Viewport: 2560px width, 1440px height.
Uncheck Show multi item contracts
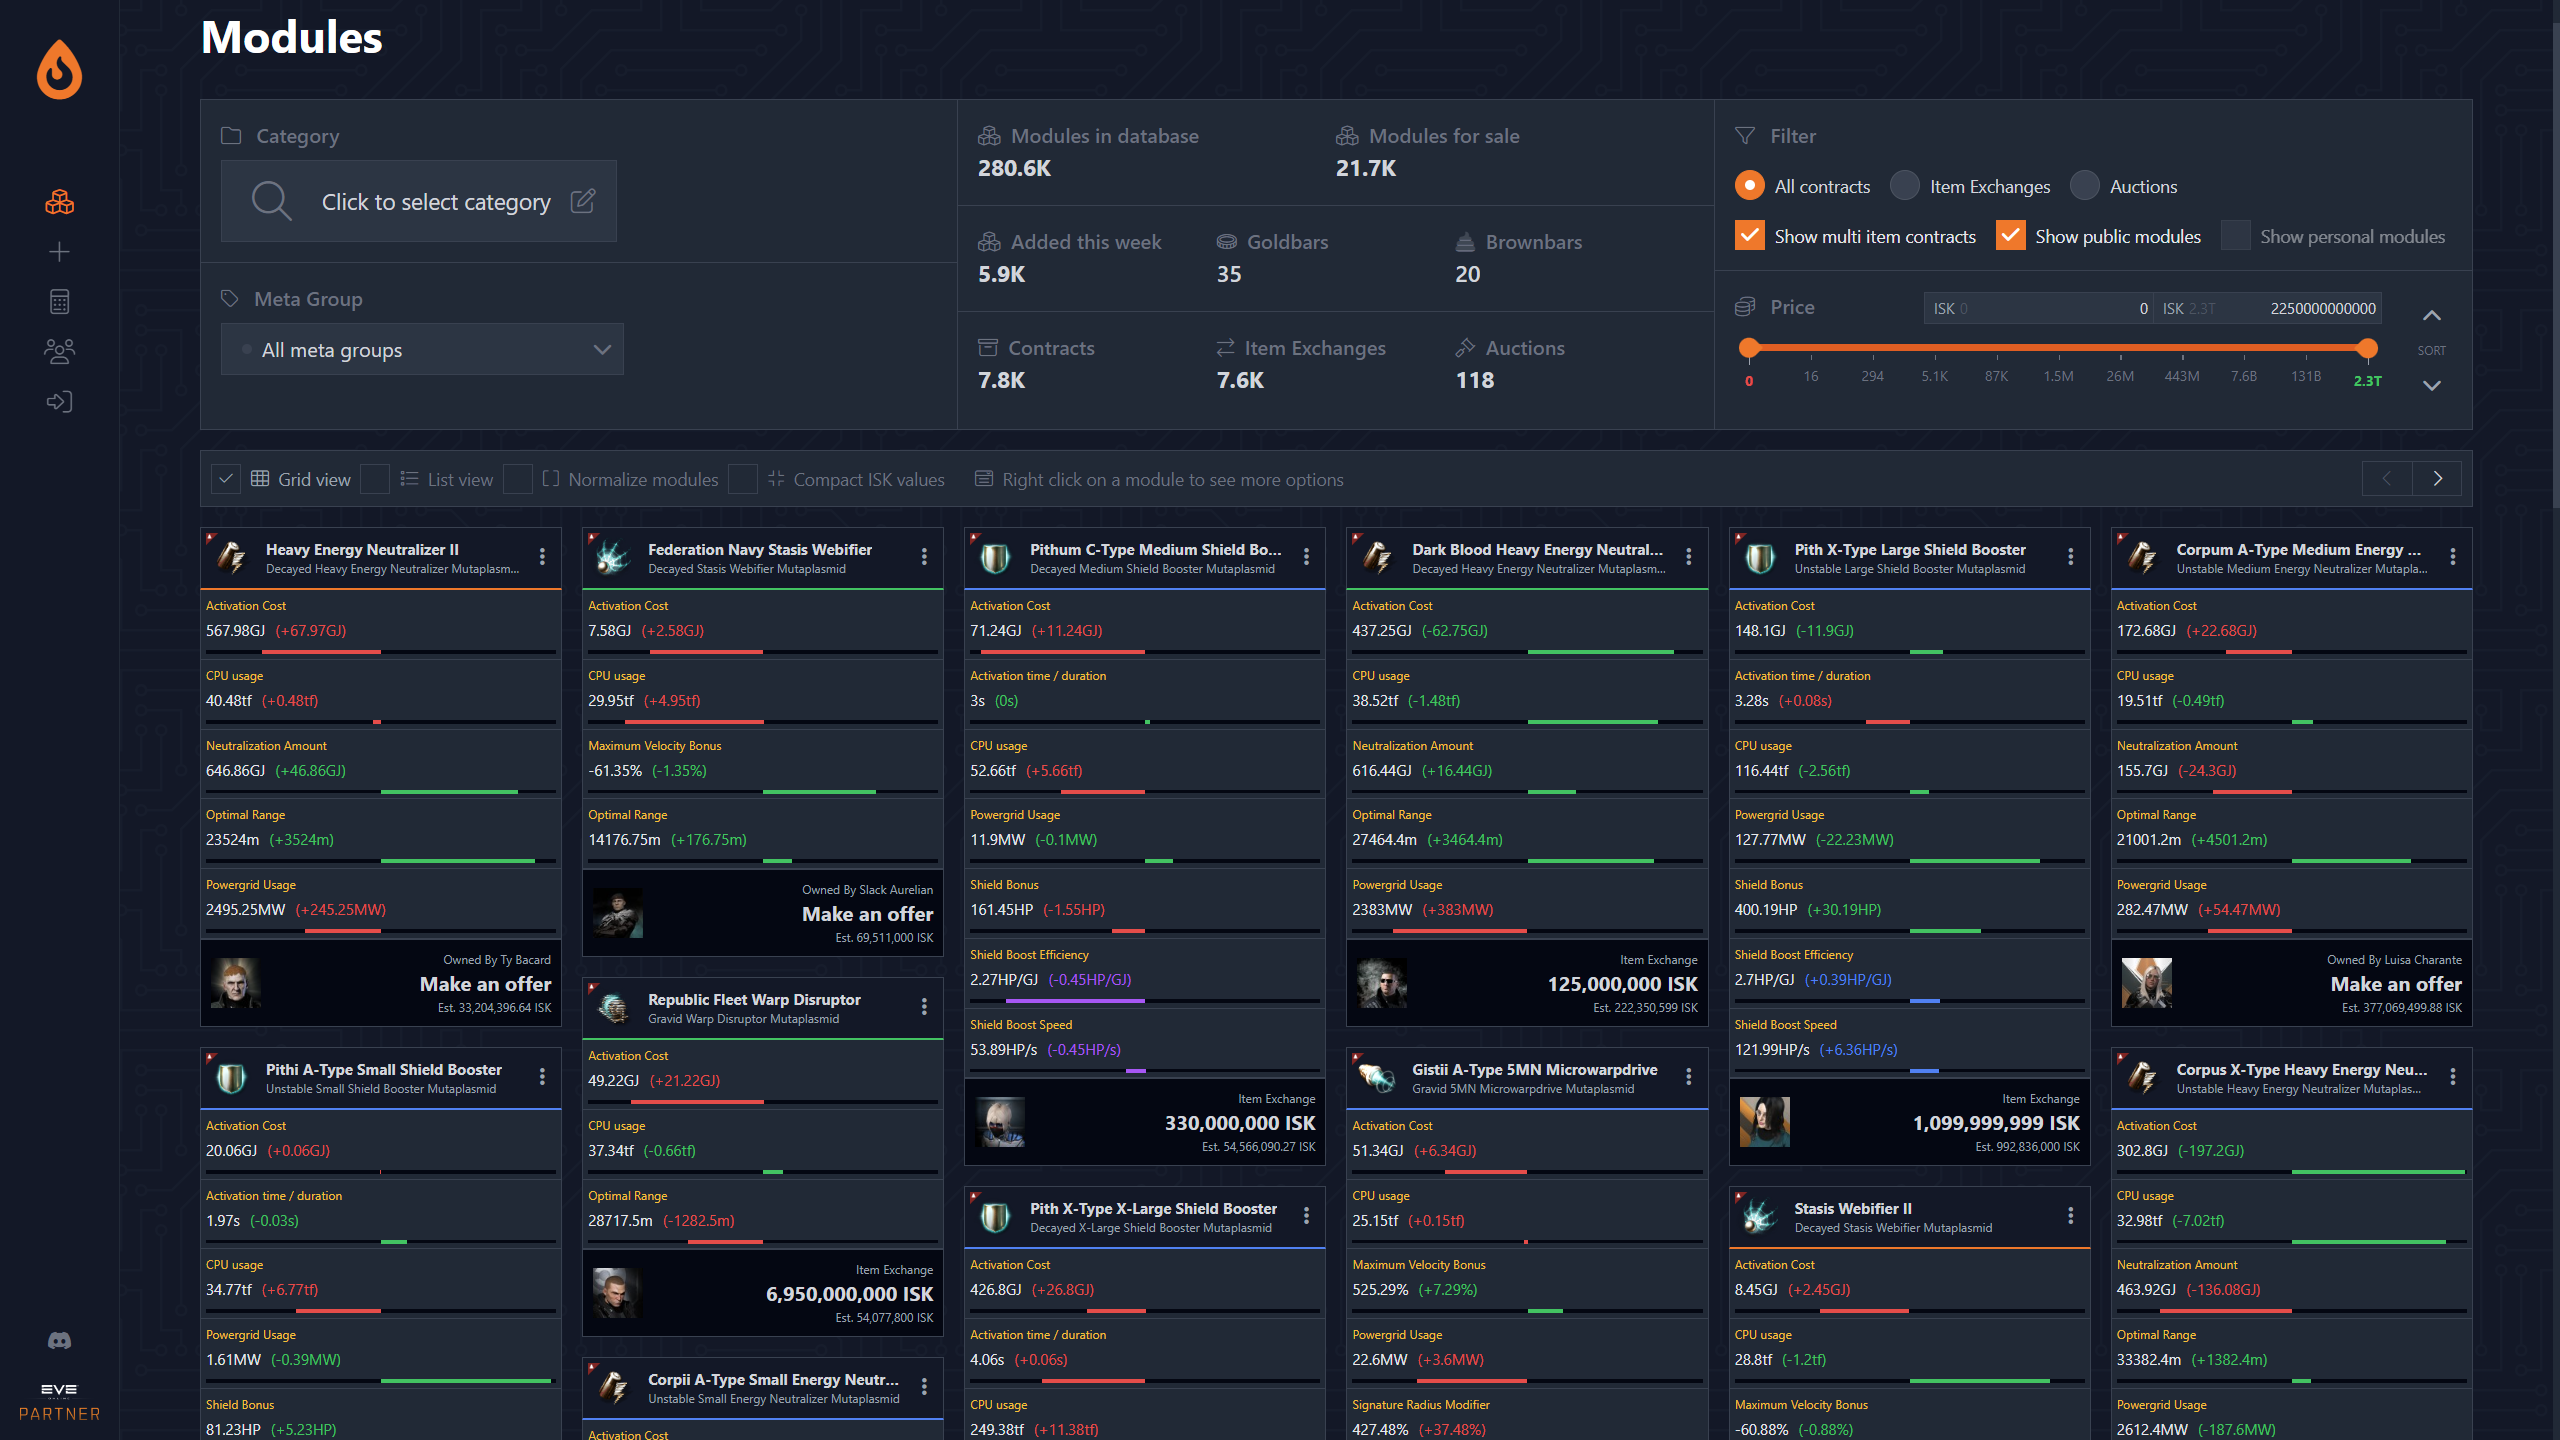click(x=1749, y=236)
